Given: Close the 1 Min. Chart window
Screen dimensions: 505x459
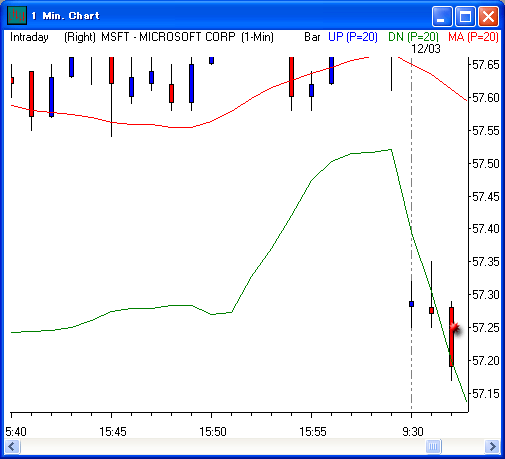Looking at the screenshot, I should [x=488, y=16].
